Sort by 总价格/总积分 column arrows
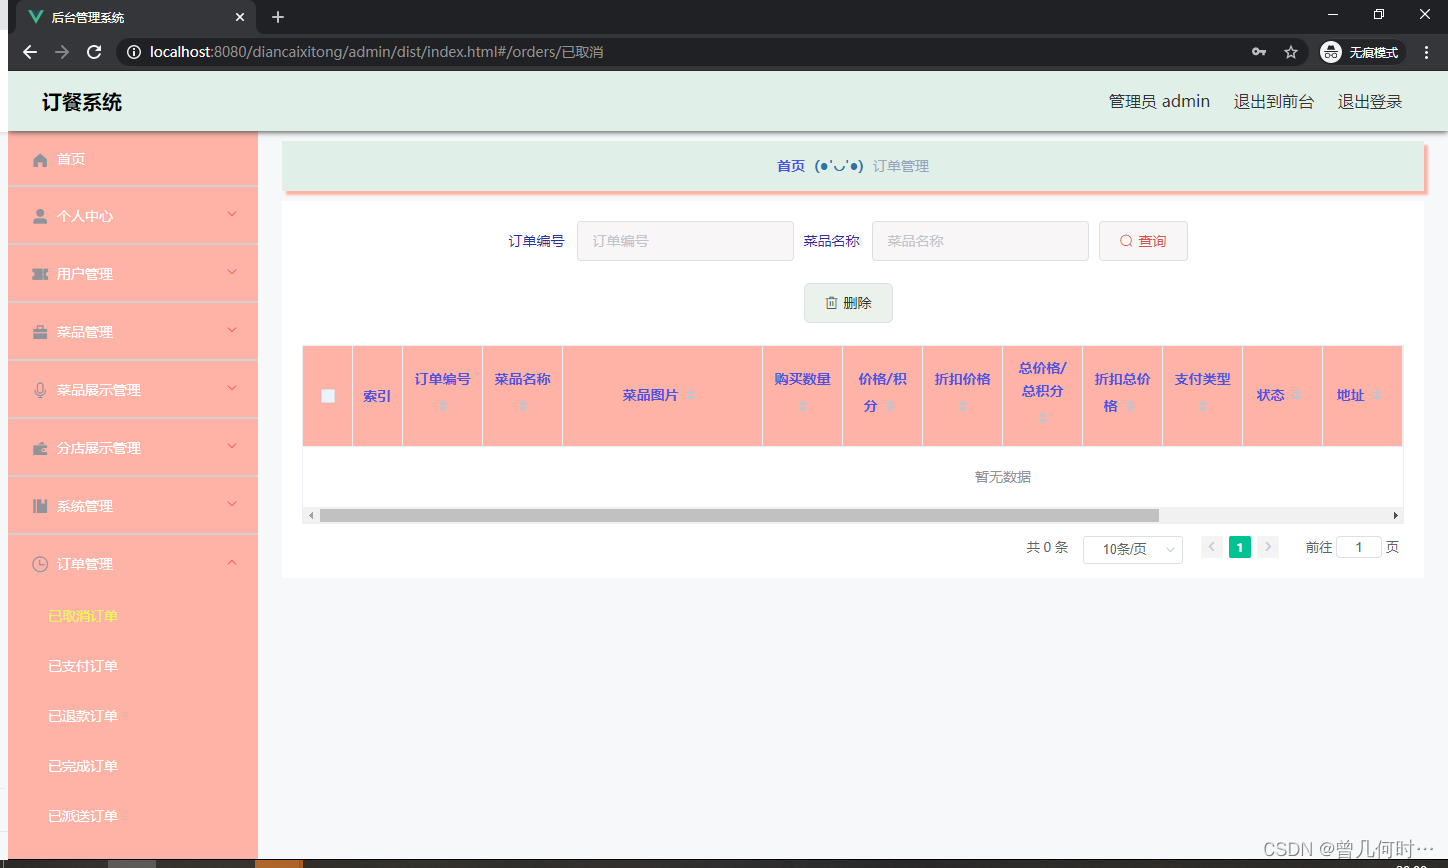The image size is (1448, 868). click(1043, 417)
